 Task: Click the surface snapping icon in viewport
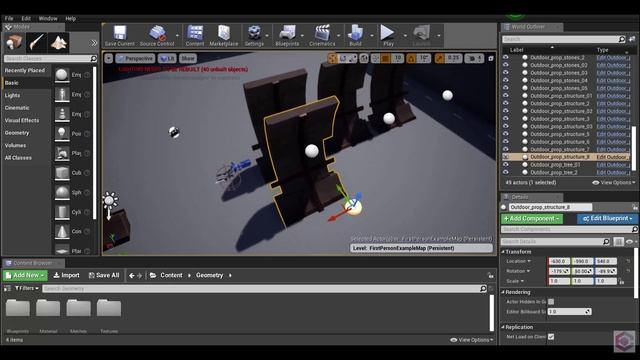click(376, 59)
